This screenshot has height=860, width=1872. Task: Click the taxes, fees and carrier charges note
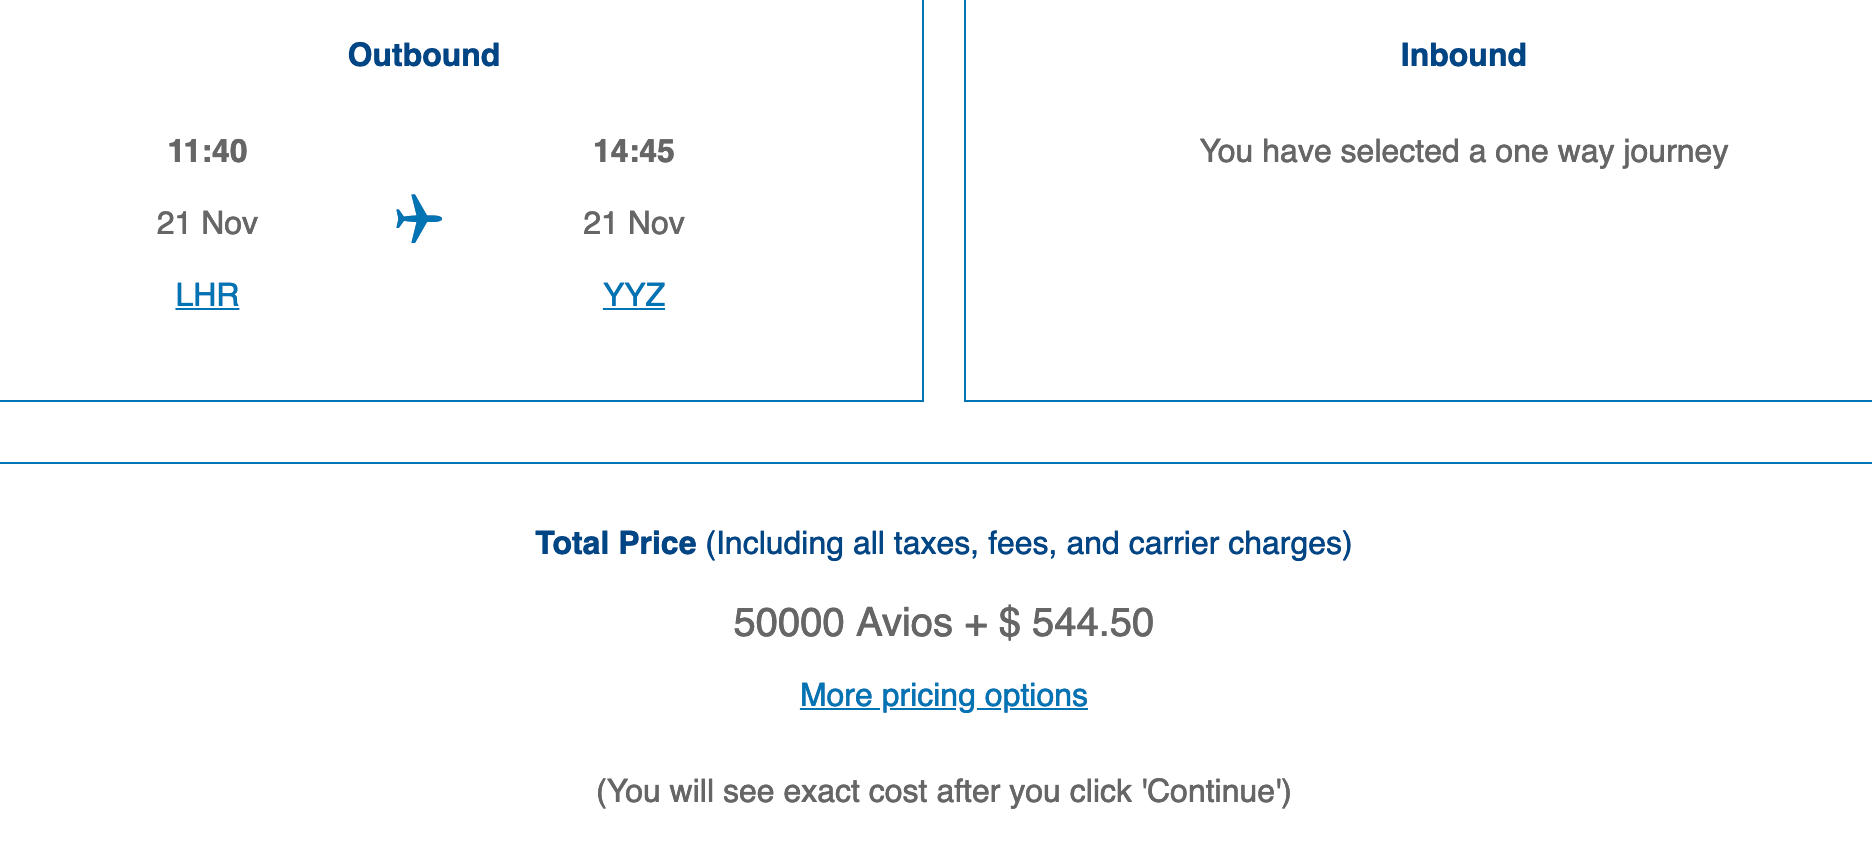(x=1028, y=543)
